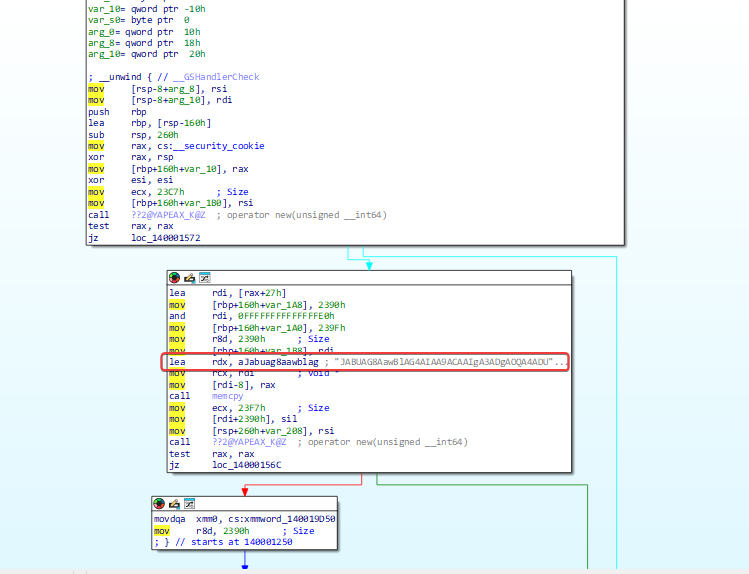Click operator new call in the top block
Screen dimensions: 749x574
coord(237,215)
